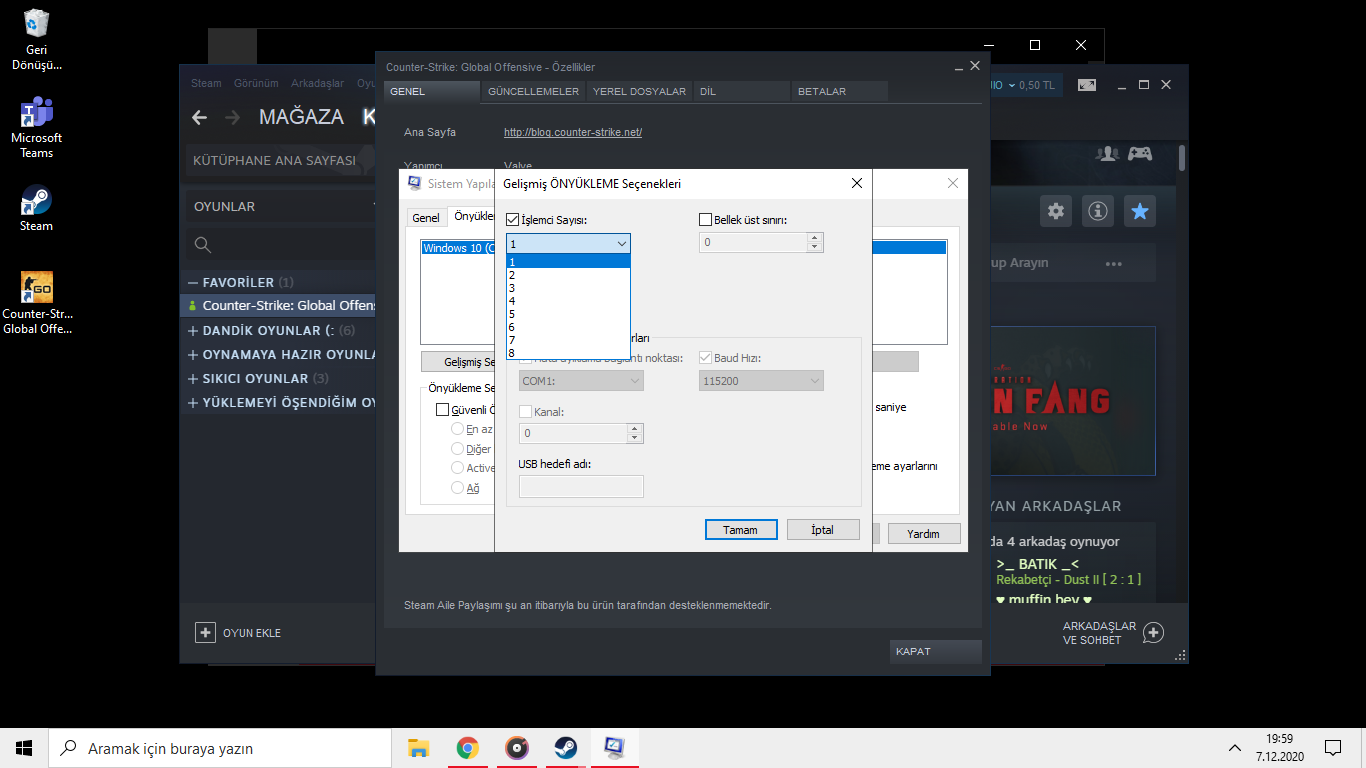Select the Steam desktop shortcut
Screen dimensions: 1366x768
tap(36, 209)
